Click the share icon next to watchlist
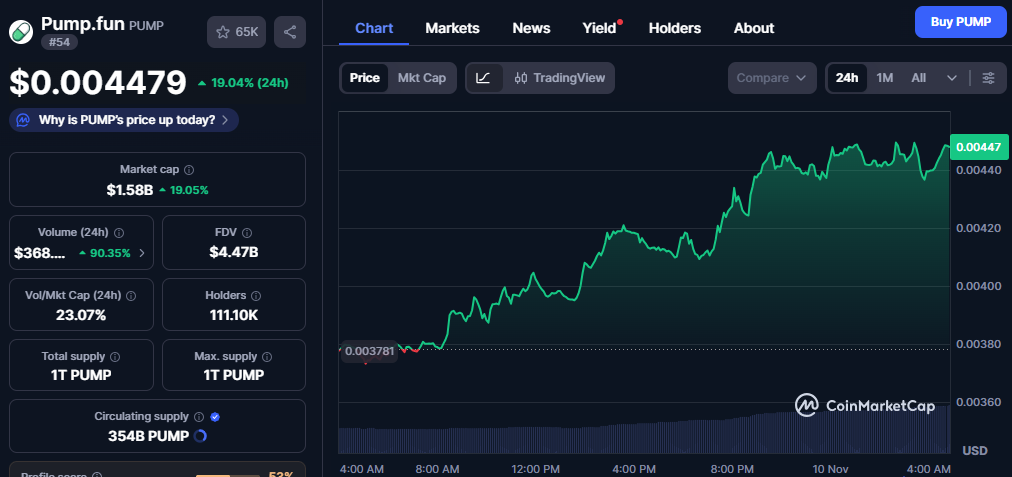Image resolution: width=1012 pixels, height=477 pixels. pyautogui.click(x=290, y=32)
